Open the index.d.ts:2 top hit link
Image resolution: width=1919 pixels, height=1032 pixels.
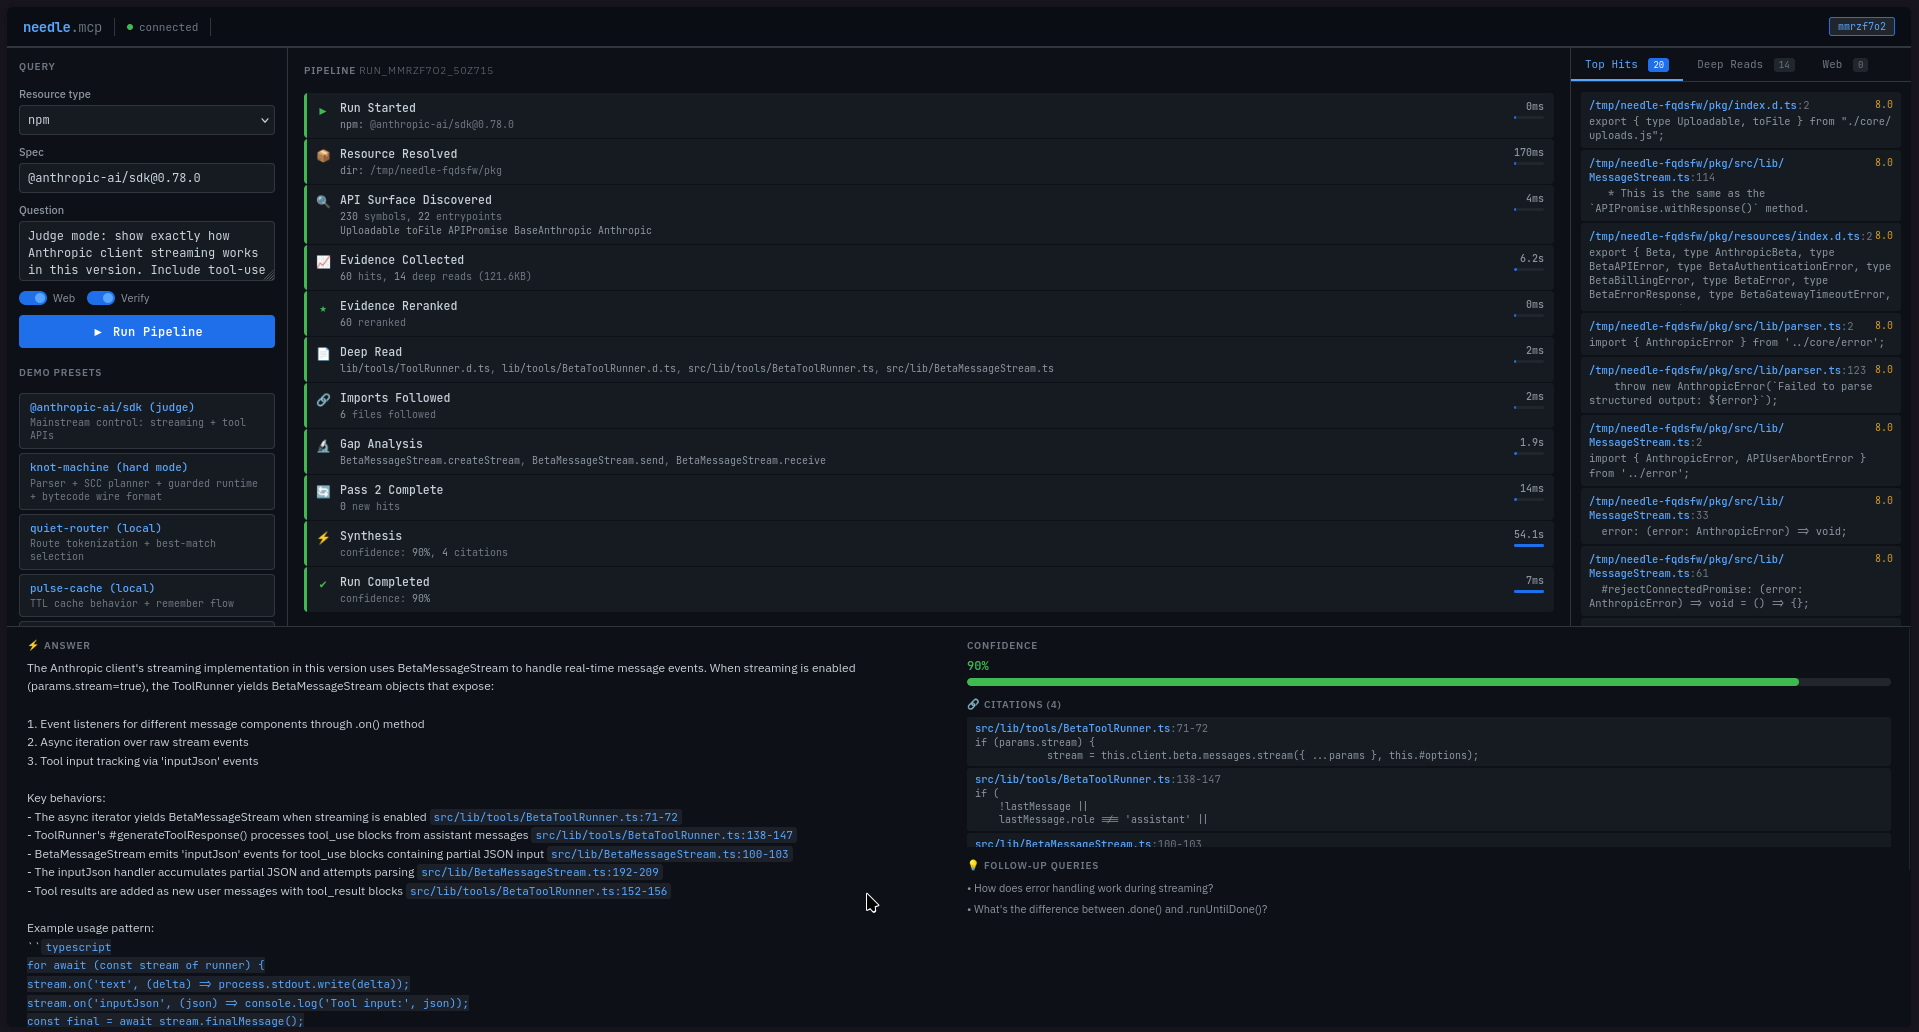coord(1699,105)
